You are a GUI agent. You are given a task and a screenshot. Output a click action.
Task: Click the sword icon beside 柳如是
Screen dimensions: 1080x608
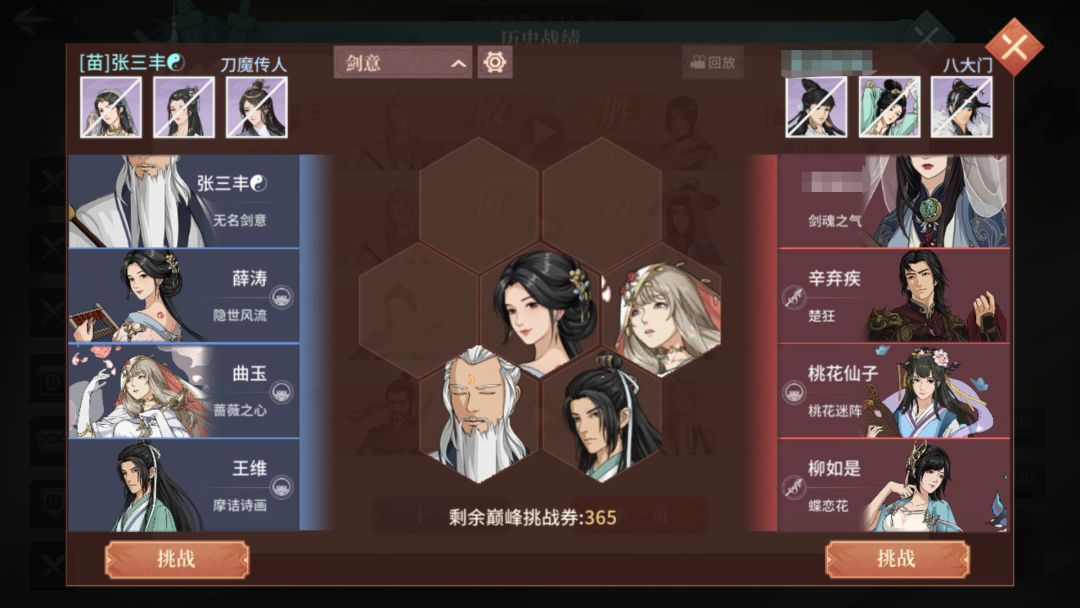[793, 488]
